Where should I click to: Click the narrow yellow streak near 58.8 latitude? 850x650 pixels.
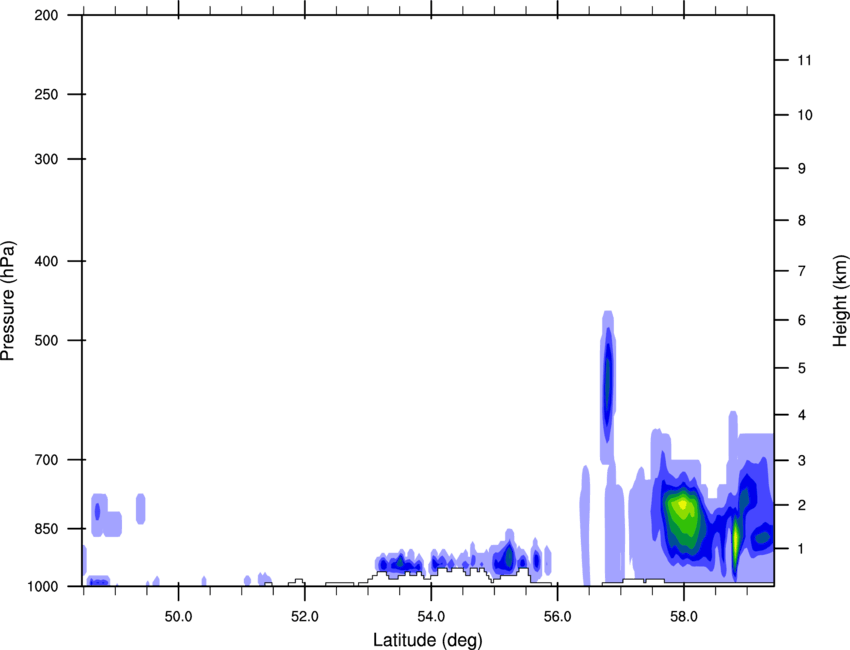tap(736, 540)
